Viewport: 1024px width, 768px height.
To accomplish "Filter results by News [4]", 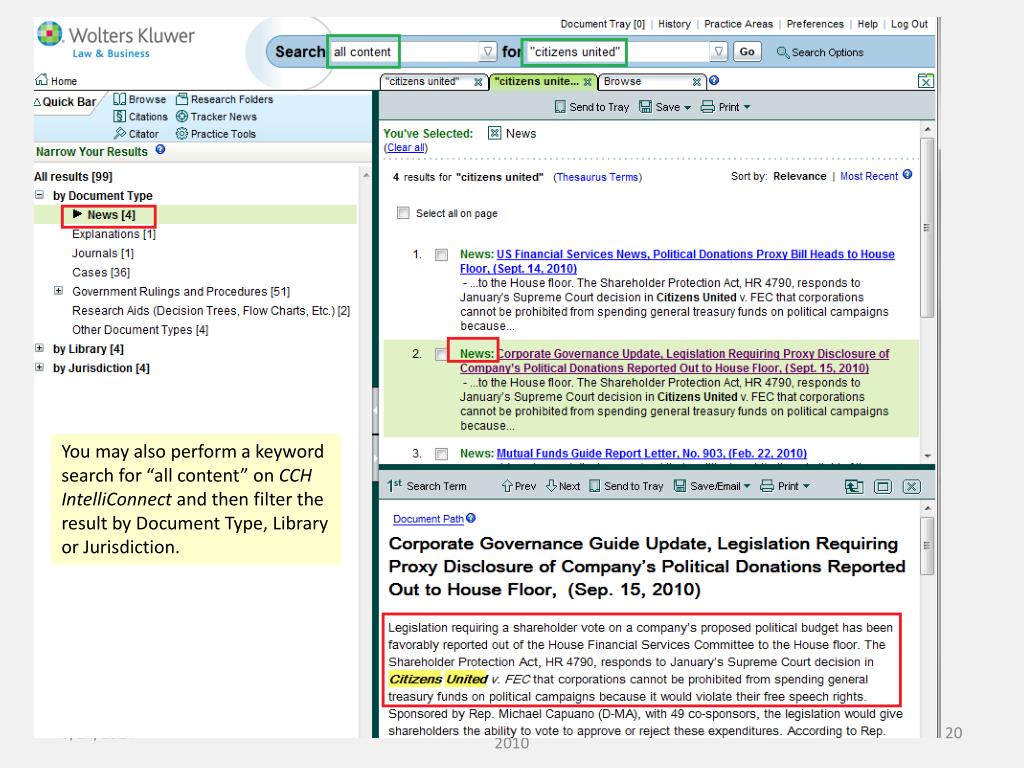I will pyautogui.click(x=111, y=215).
